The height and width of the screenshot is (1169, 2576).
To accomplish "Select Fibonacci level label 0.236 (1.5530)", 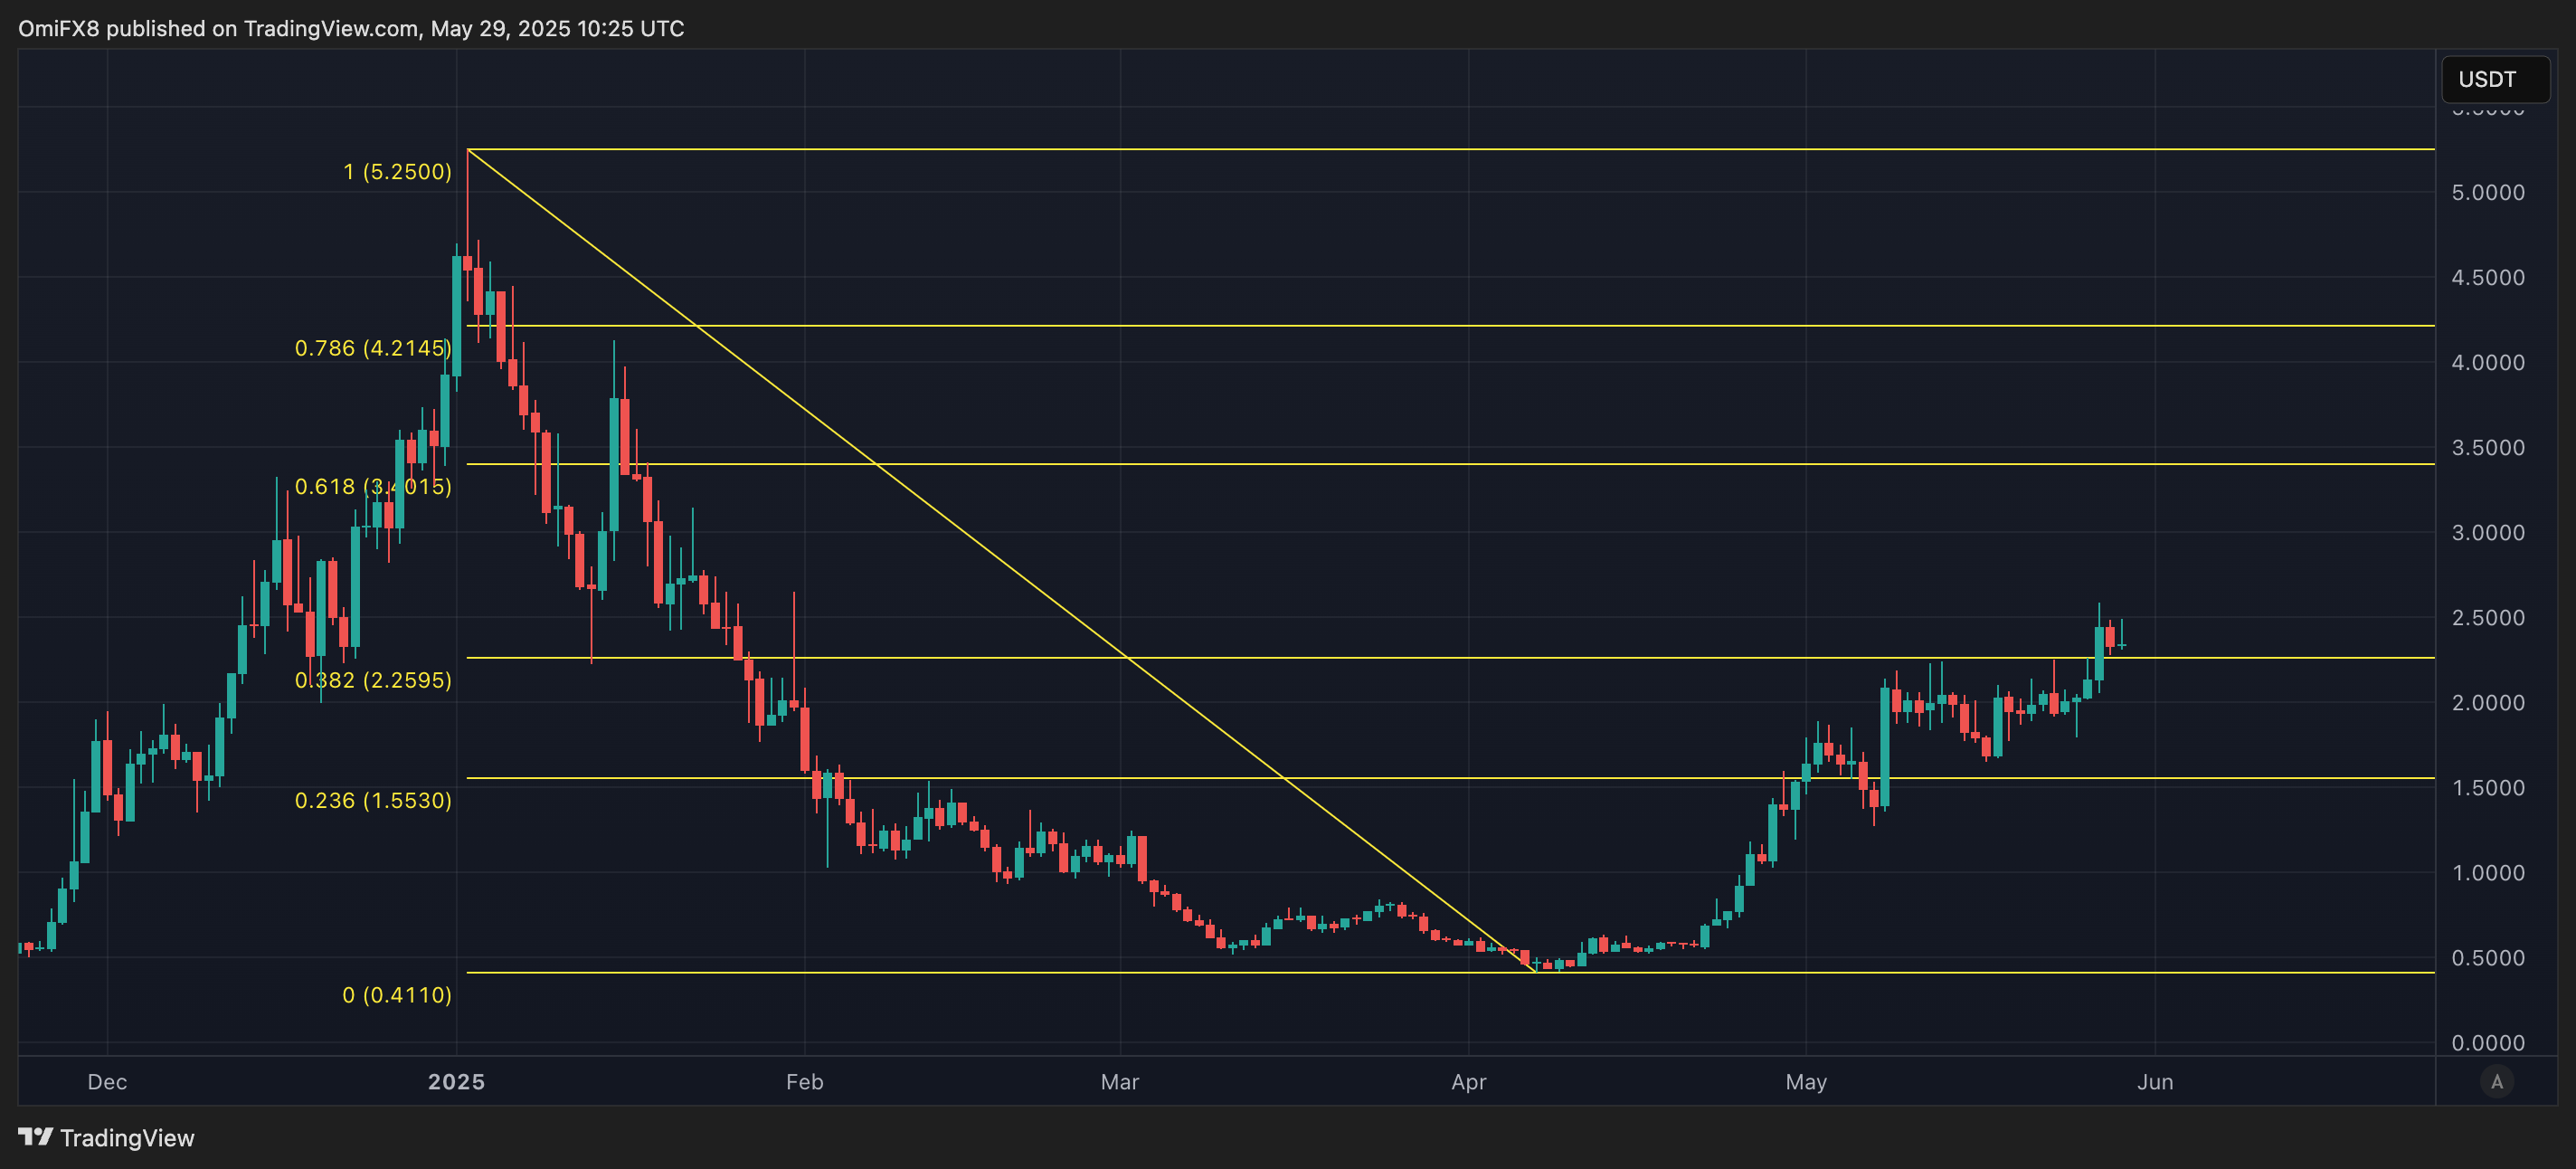I will [373, 800].
